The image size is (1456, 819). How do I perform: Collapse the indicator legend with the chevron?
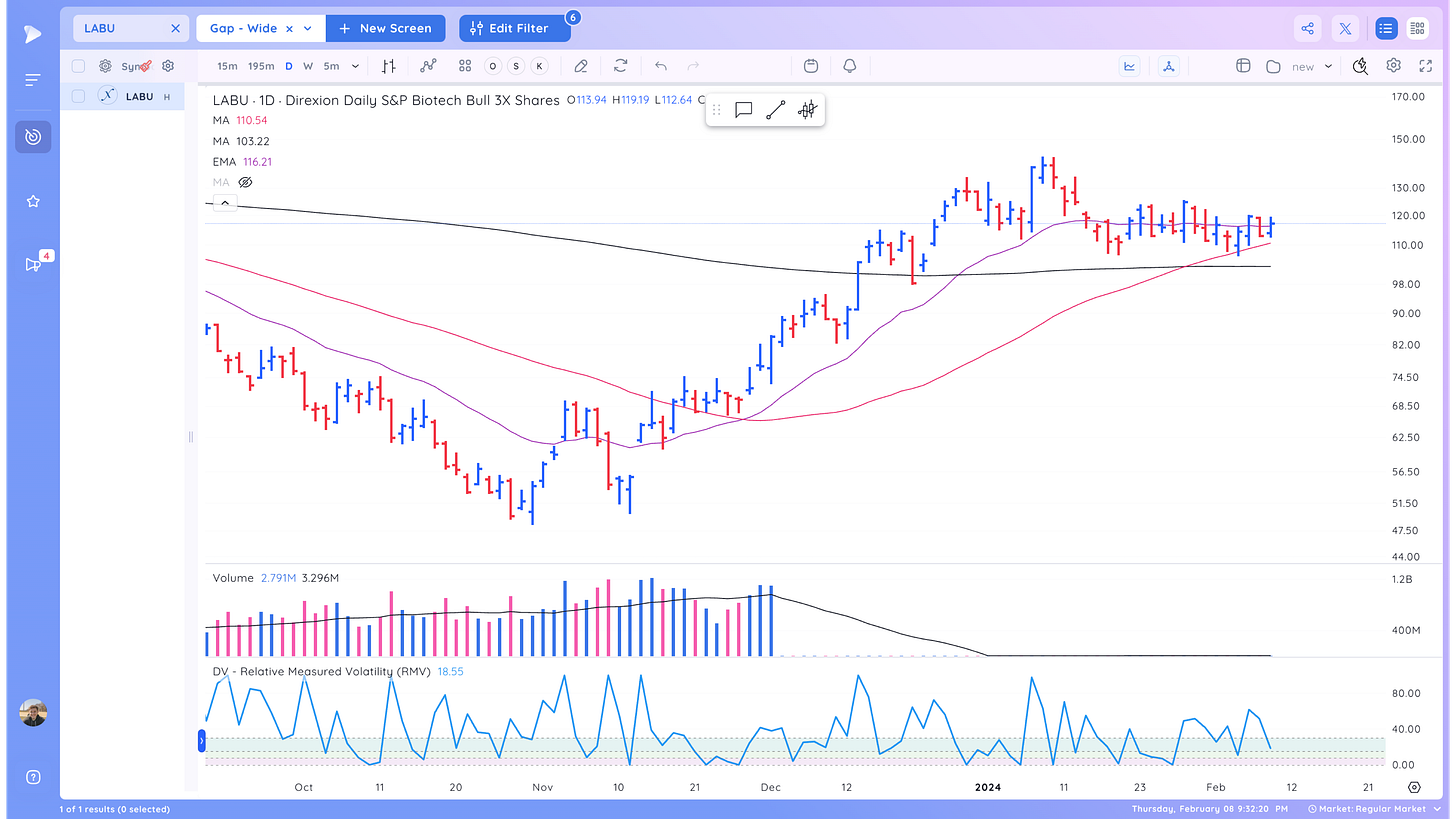coord(225,203)
